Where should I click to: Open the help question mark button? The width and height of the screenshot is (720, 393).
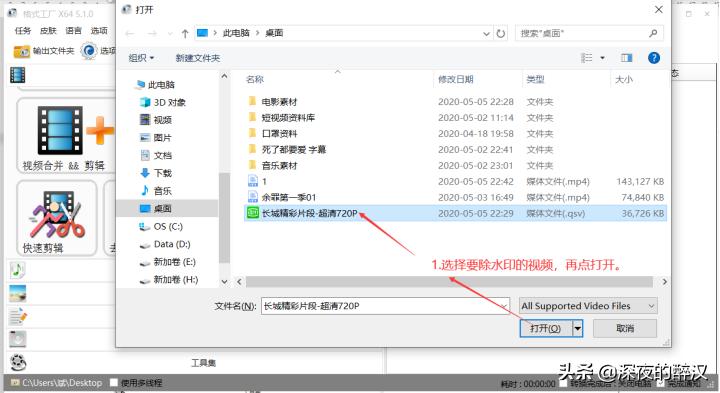point(653,58)
